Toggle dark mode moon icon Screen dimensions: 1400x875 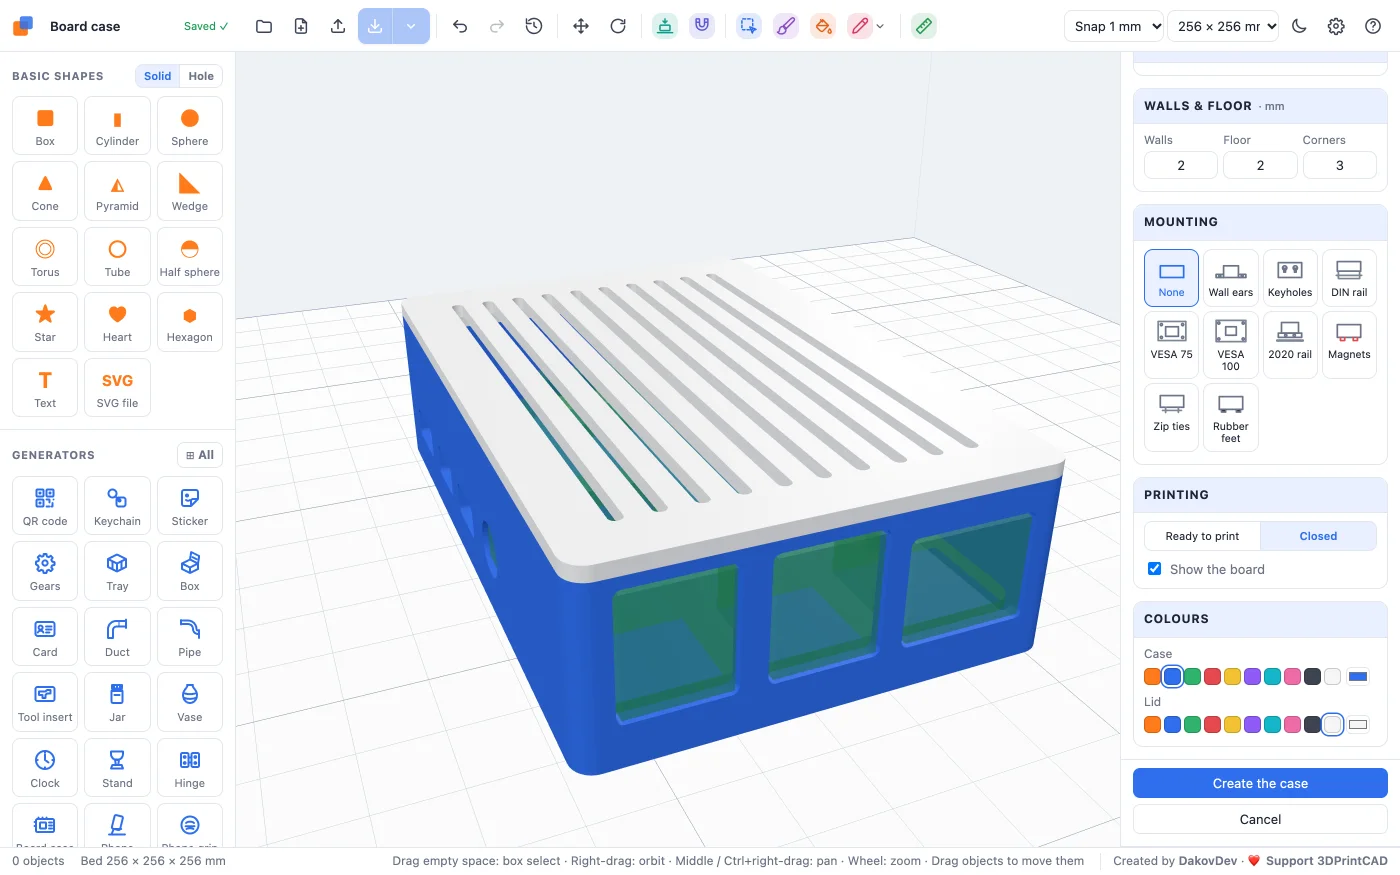click(1299, 26)
